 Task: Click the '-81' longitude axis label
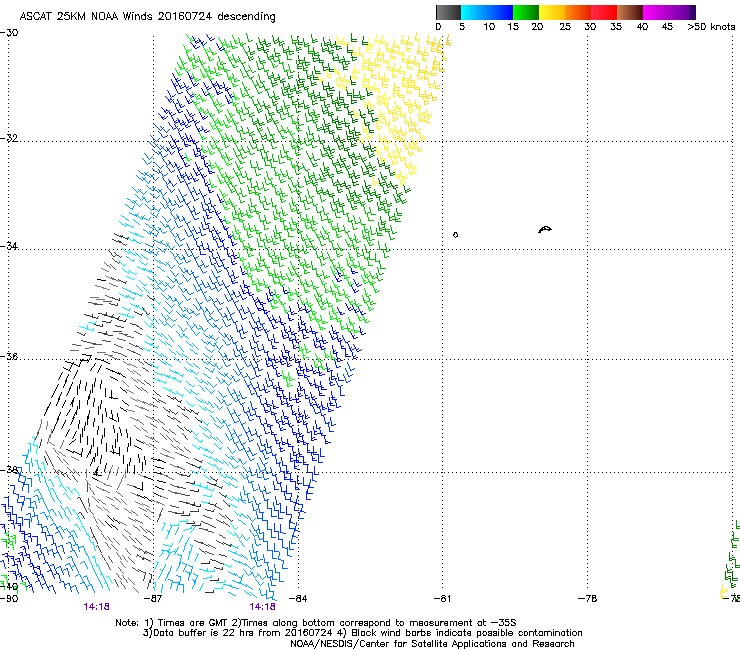pyautogui.click(x=442, y=599)
